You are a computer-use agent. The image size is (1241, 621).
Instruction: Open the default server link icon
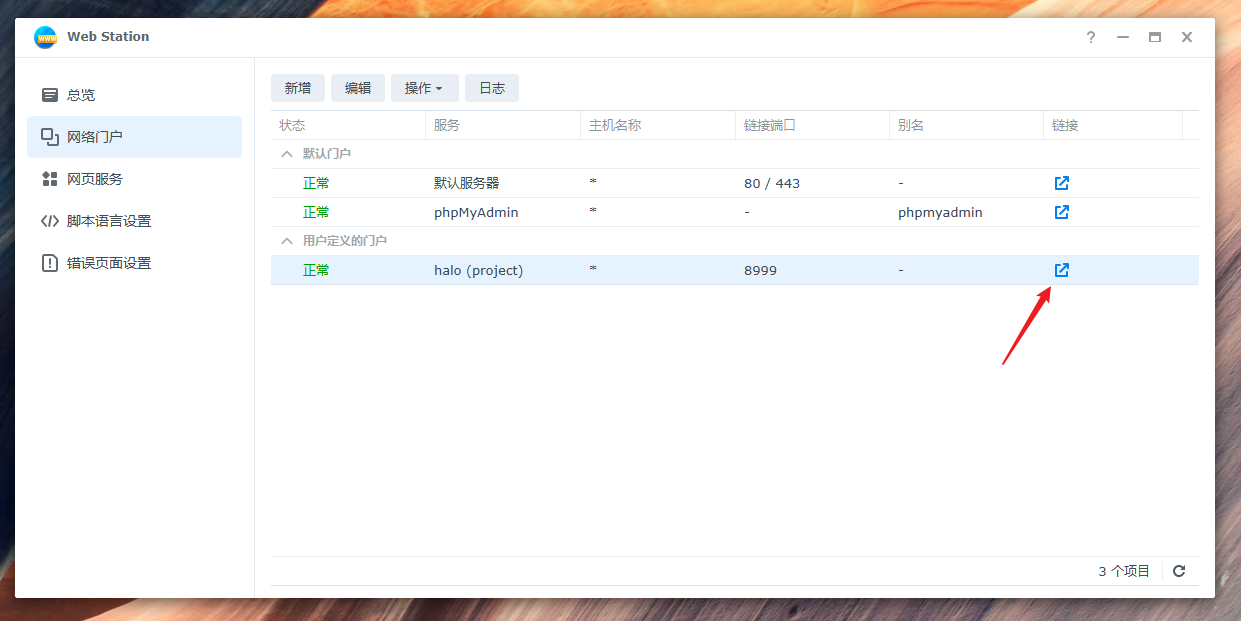pyautogui.click(x=1061, y=183)
